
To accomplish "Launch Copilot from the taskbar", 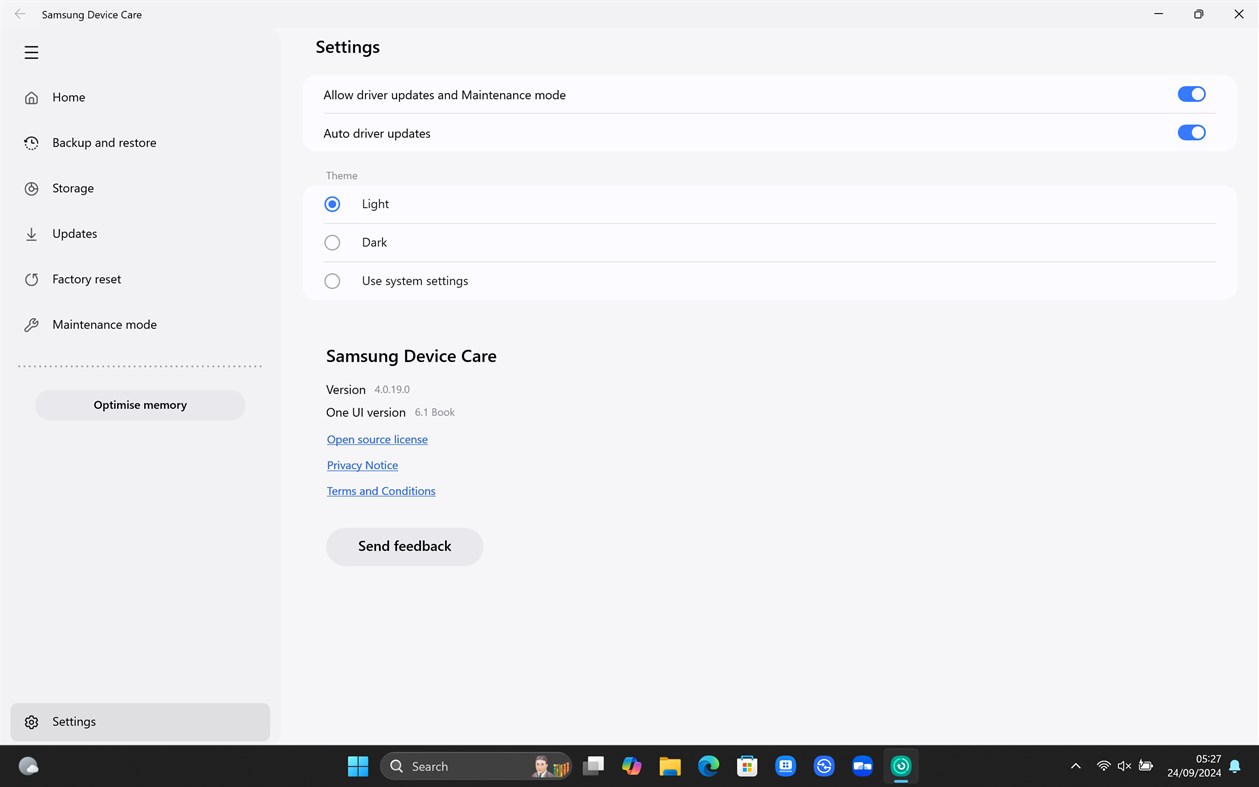I will click(x=631, y=765).
